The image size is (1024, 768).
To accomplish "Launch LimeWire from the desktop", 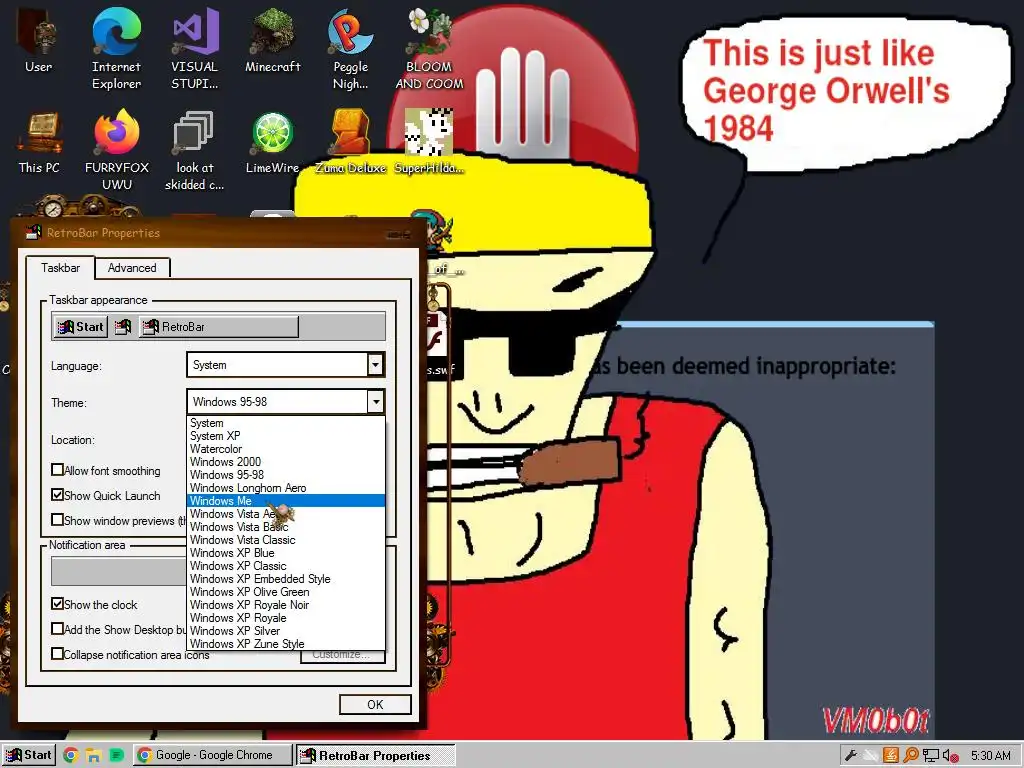I will (272, 142).
